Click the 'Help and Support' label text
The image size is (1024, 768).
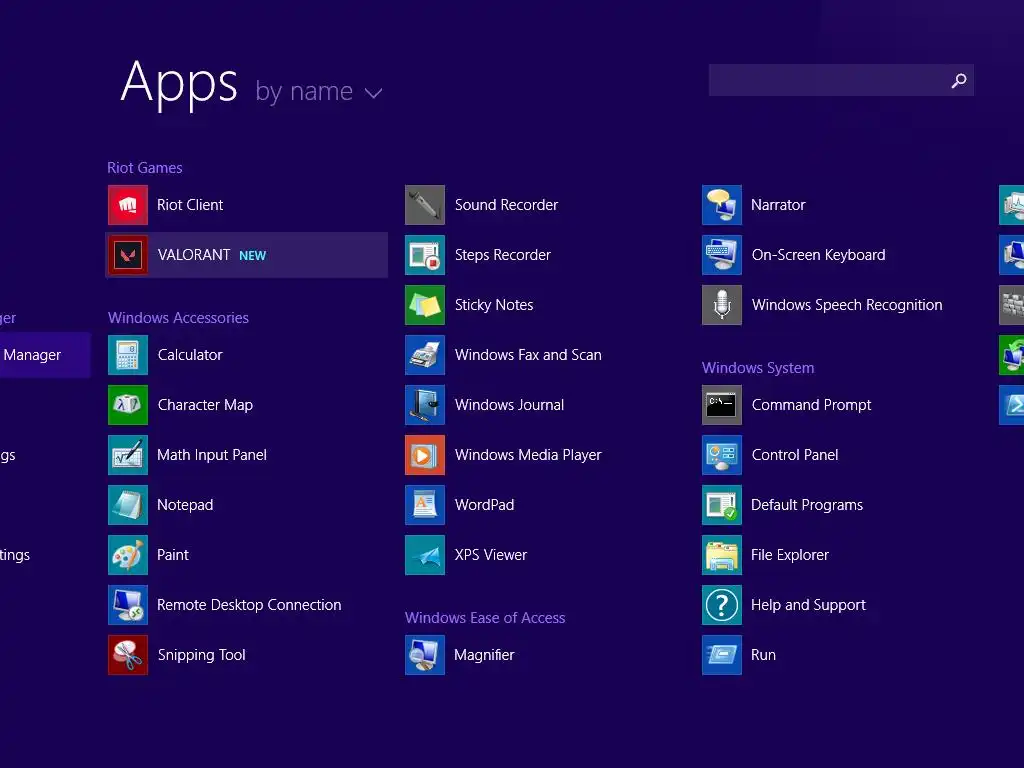[808, 605]
